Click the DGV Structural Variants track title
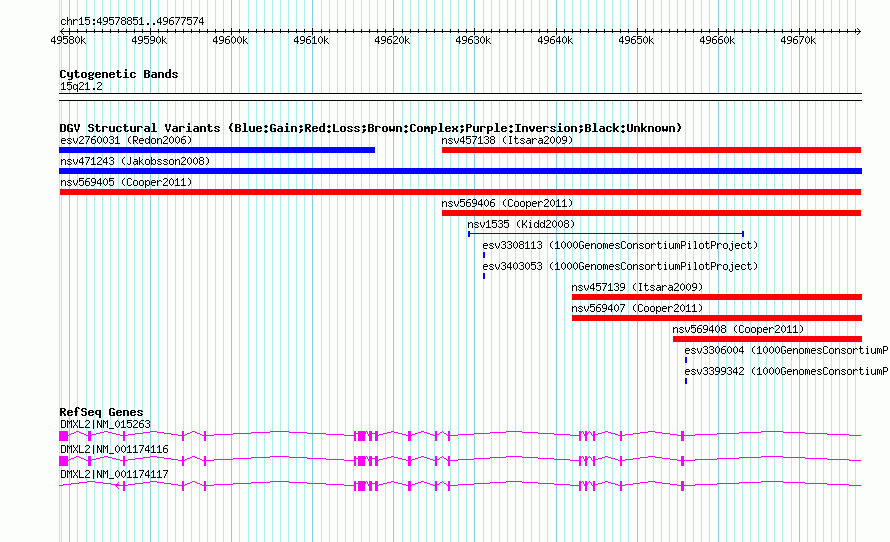This screenshot has width=890, height=542. click(370, 128)
